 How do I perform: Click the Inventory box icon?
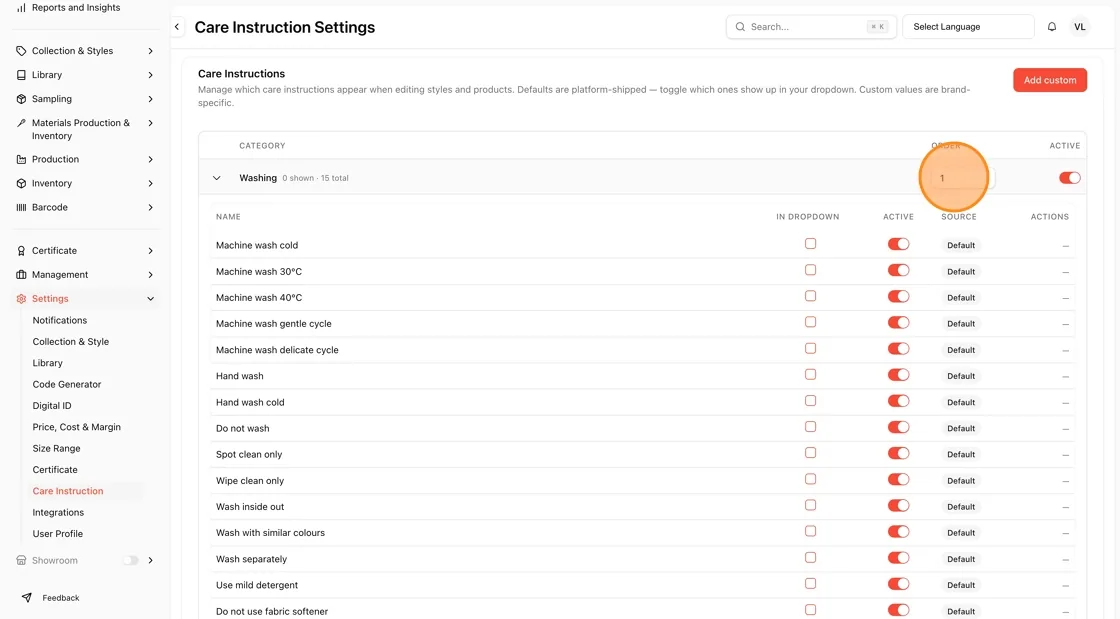point(21,183)
